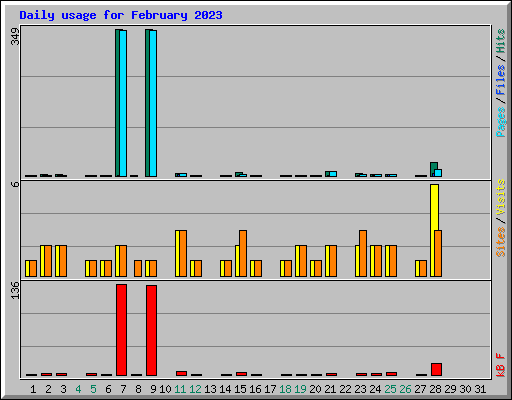Click day label 24 on the x-axis
Viewport: 512px width, 400px height.
click(x=375, y=389)
